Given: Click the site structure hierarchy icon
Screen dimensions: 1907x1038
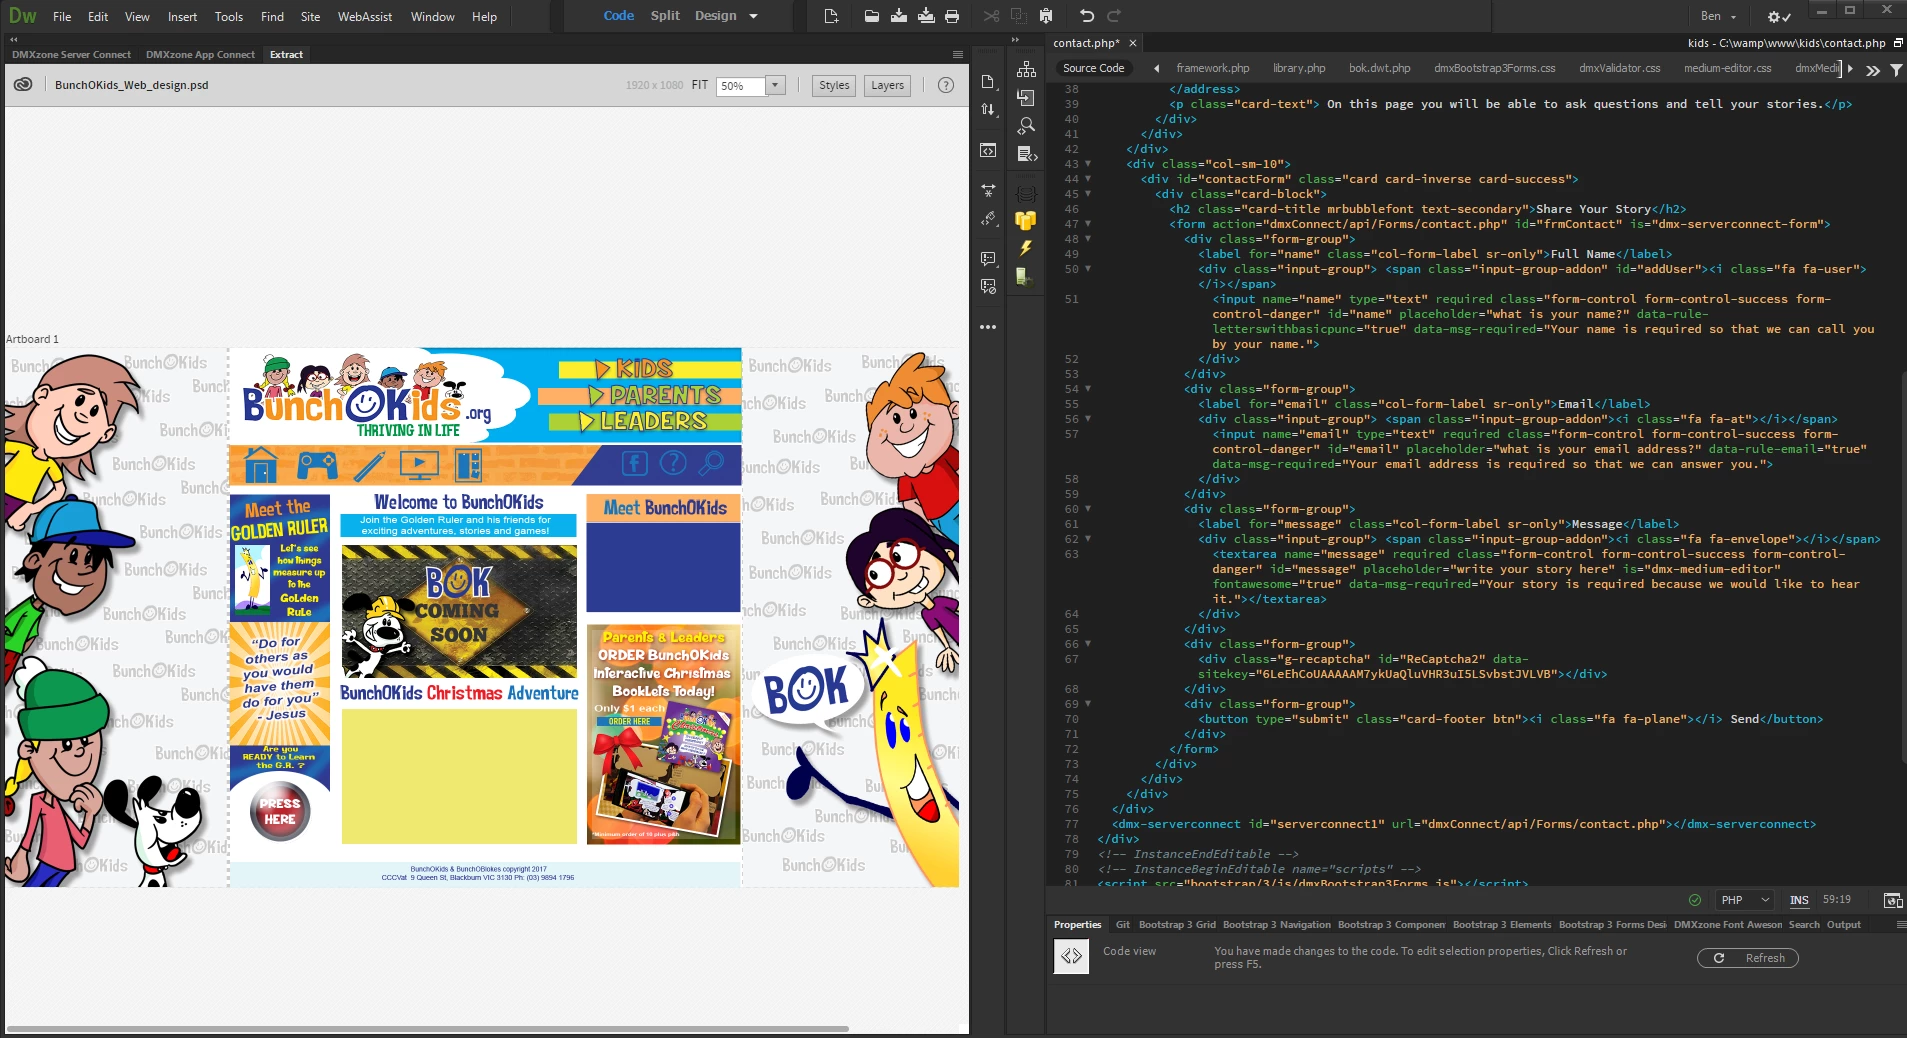Looking at the screenshot, I should click(x=1026, y=69).
